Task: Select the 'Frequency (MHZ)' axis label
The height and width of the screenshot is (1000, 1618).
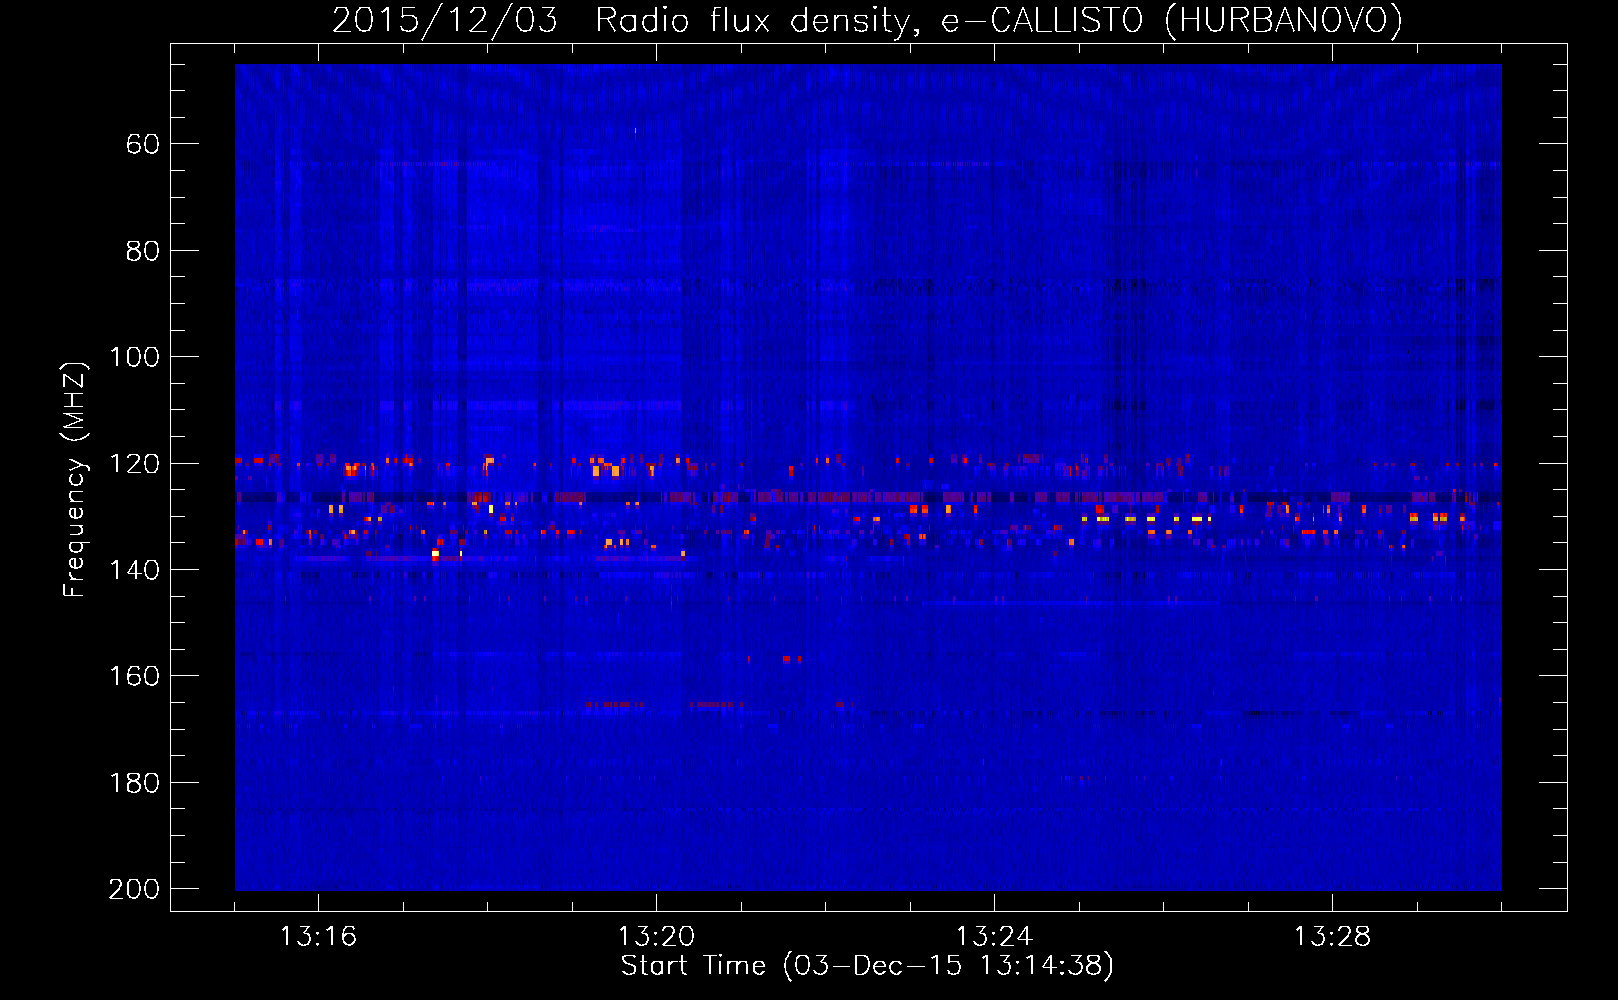Action: [x=75, y=479]
